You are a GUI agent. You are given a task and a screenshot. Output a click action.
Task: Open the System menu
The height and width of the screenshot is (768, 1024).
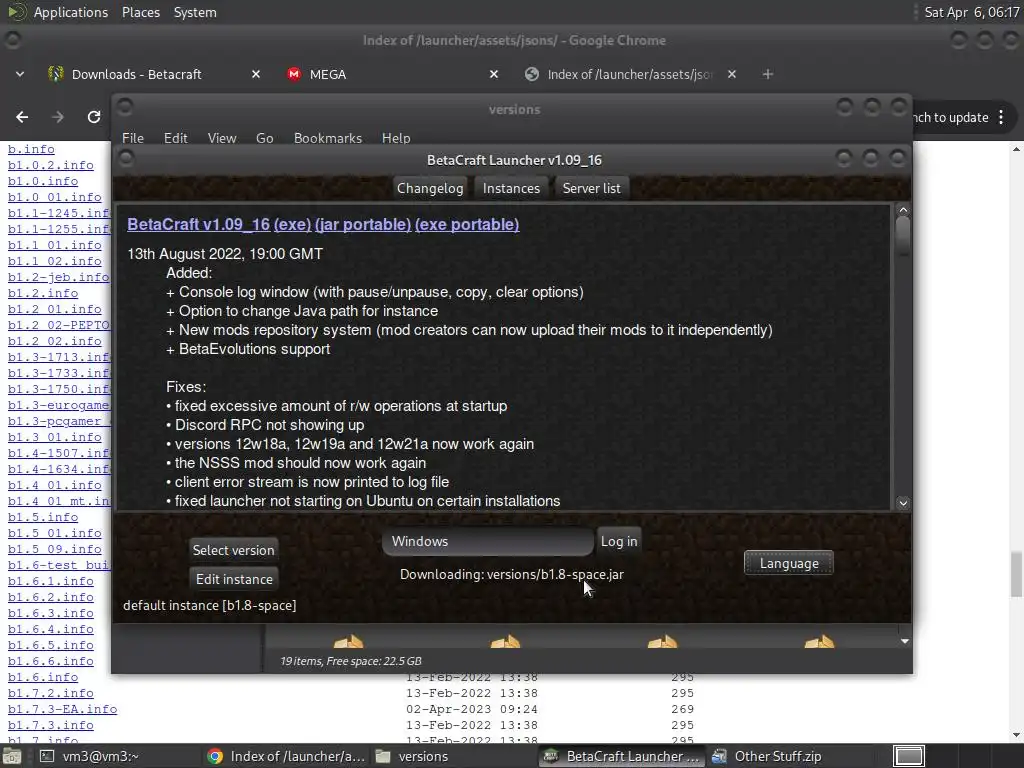[x=195, y=12]
